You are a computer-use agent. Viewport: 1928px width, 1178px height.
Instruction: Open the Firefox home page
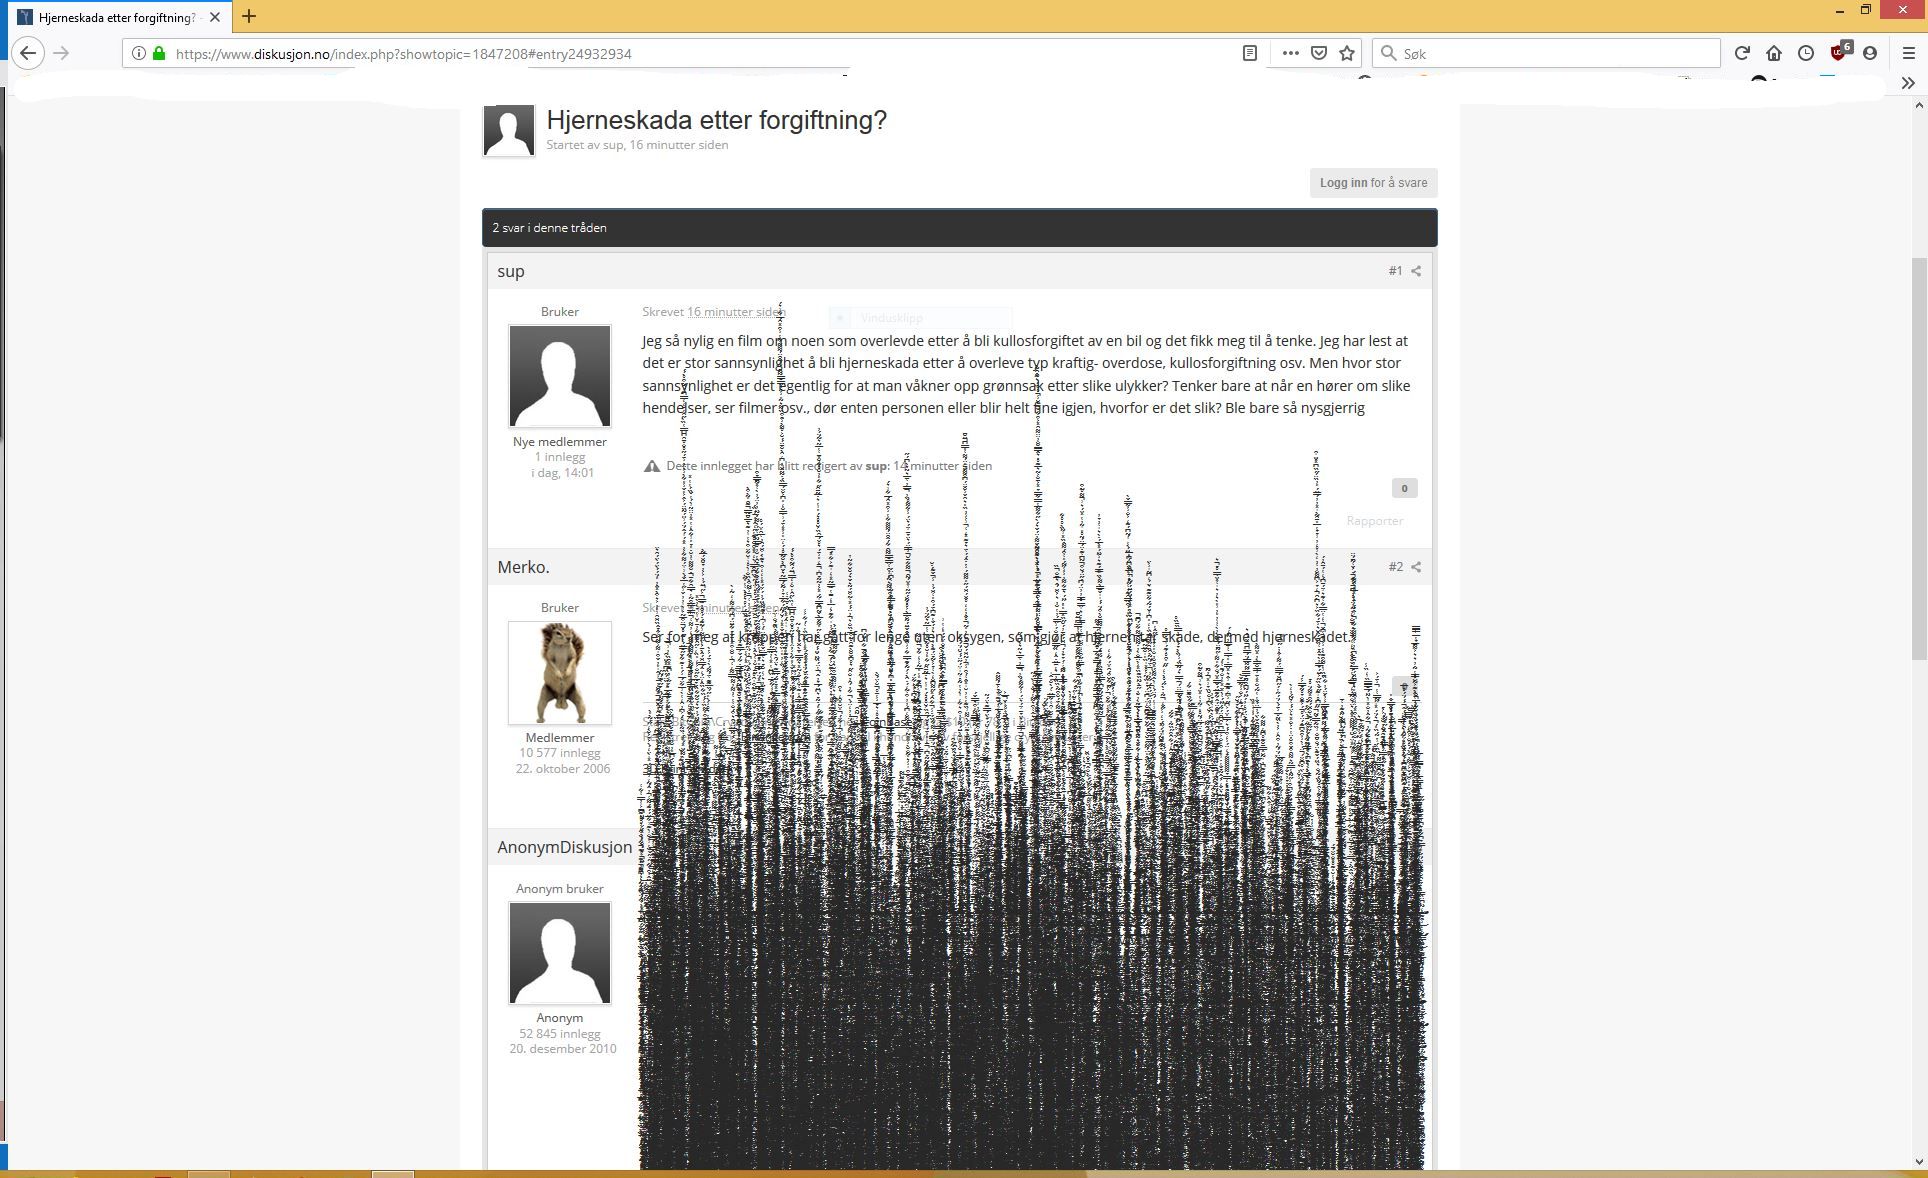(x=1774, y=53)
